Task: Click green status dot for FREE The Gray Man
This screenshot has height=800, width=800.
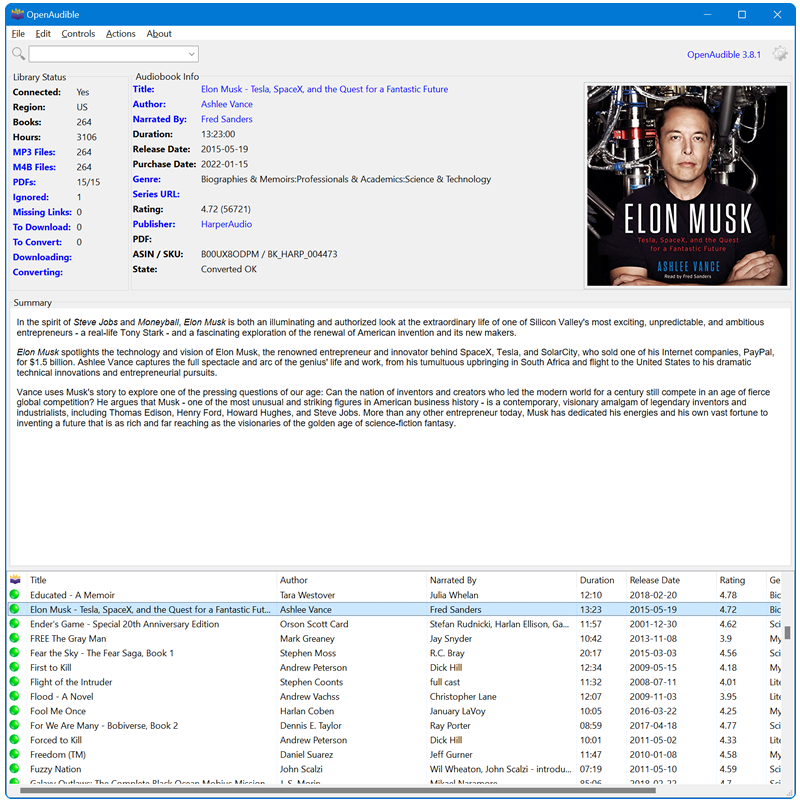Action: pos(14,638)
